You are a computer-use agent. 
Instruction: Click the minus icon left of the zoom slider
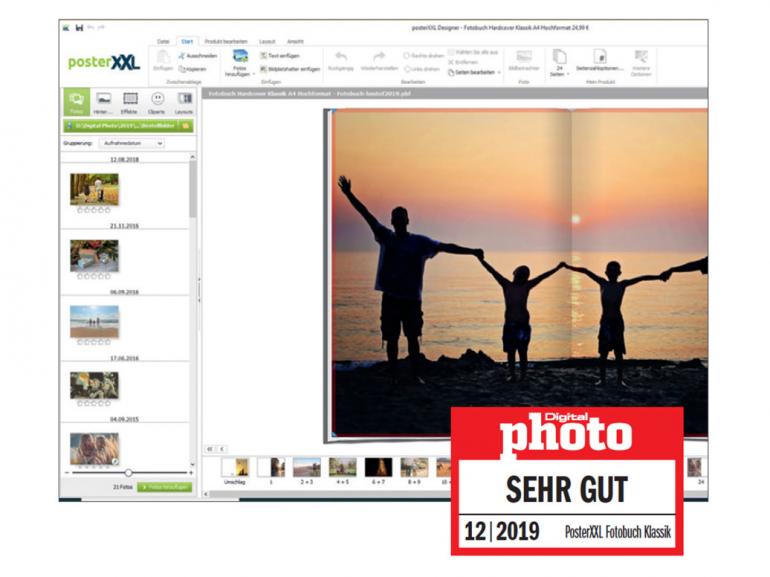coord(67,473)
